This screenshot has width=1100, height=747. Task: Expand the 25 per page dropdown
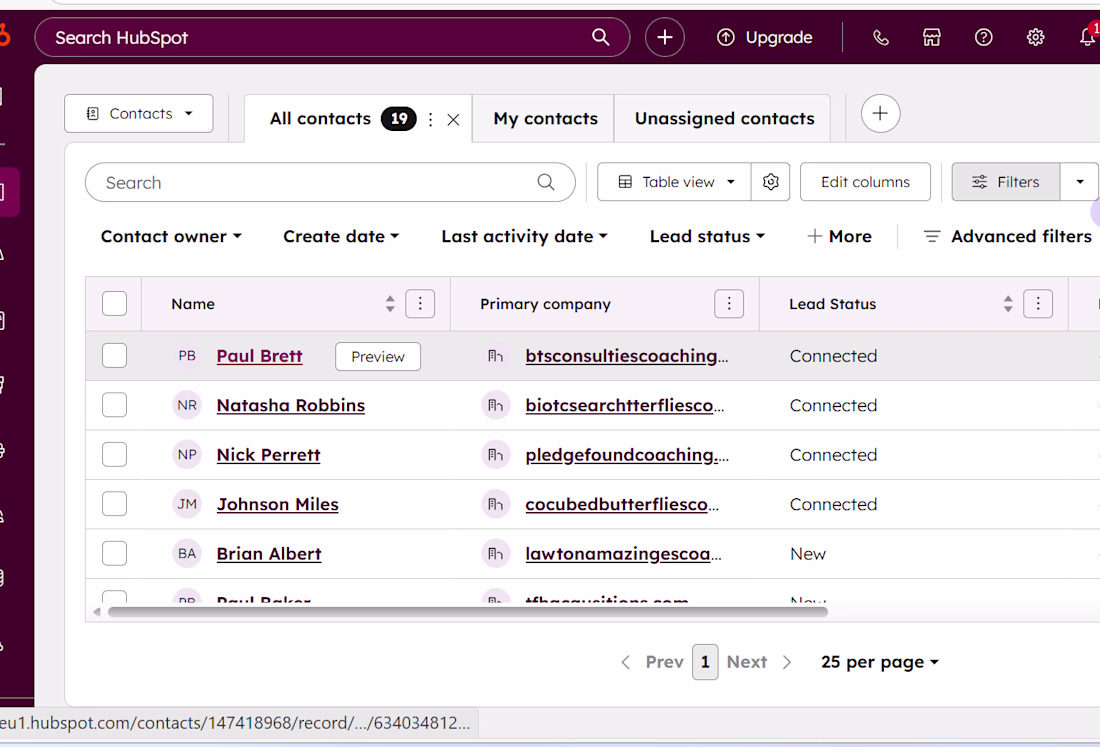880,662
